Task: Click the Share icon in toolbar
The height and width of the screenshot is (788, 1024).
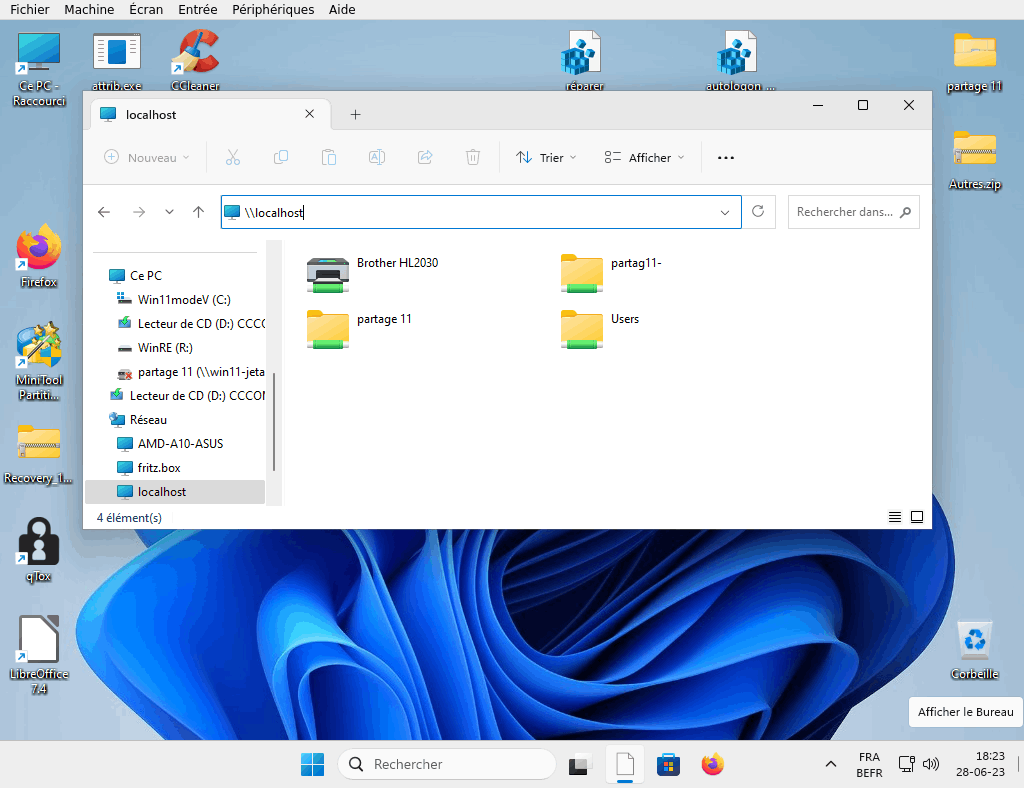Action: pos(425,157)
